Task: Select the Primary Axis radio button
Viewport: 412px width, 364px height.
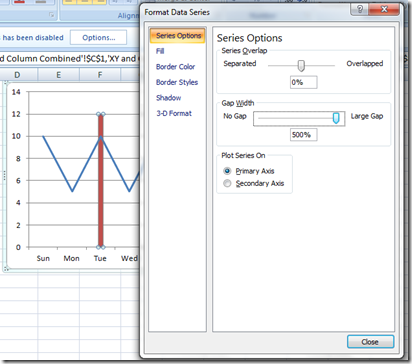Action: pyautogui.click(x=227, y=171)
